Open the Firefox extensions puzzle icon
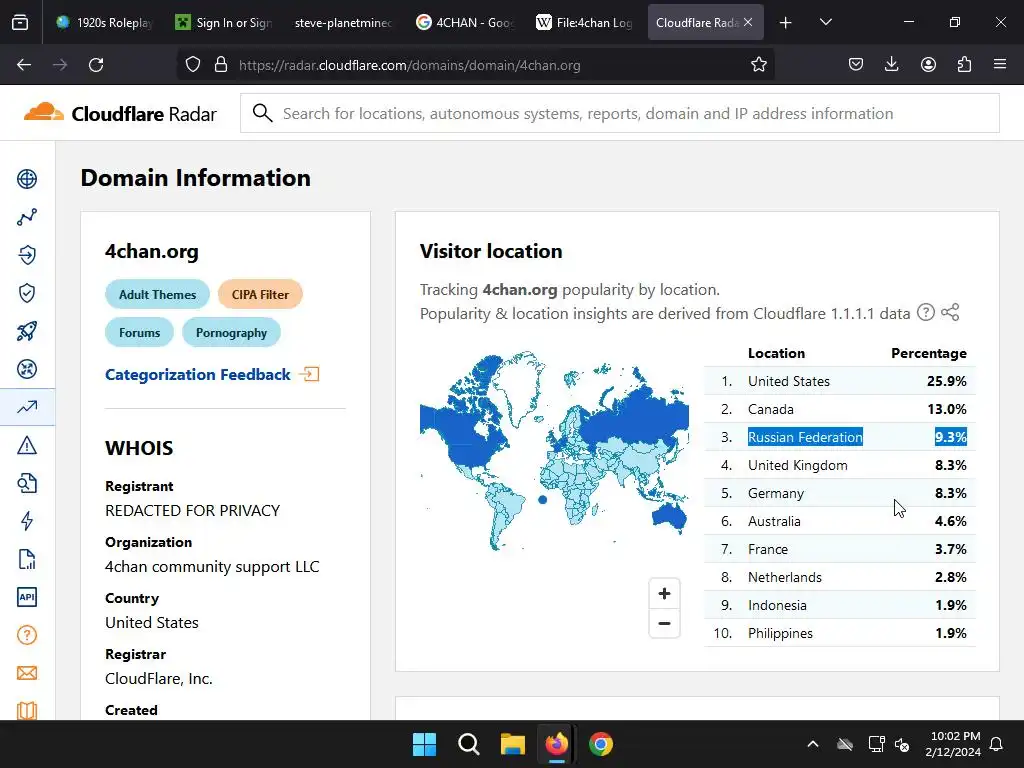 964,65
